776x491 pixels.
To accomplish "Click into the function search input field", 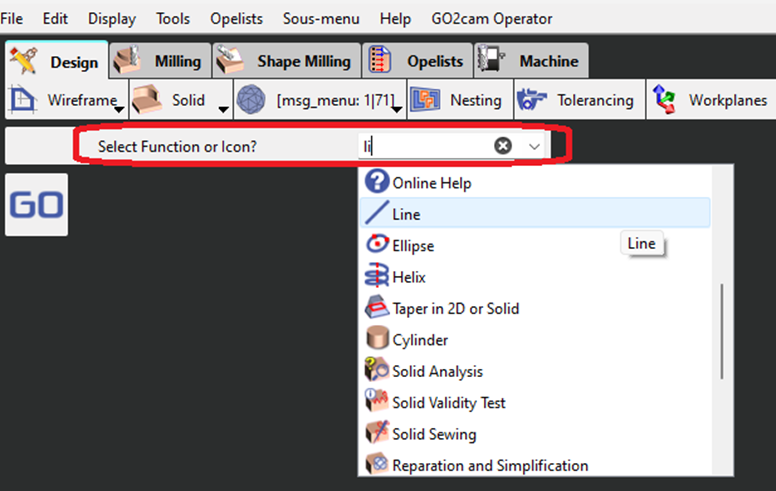I will tap(425, 146).
